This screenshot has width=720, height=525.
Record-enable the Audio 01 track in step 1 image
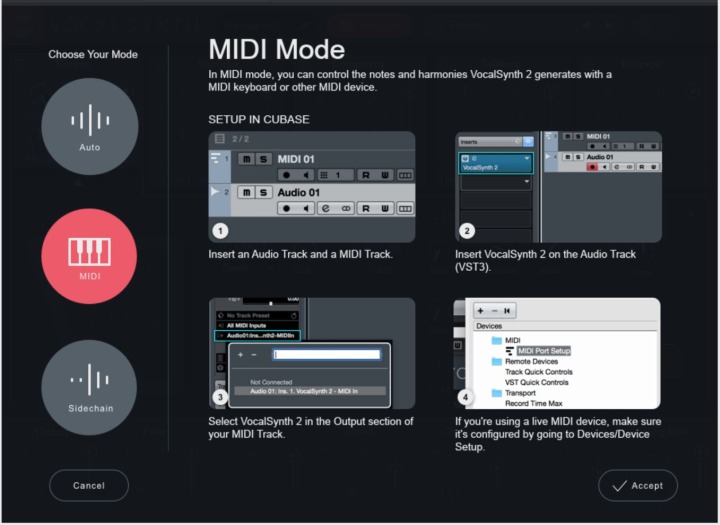coord(287,209)
